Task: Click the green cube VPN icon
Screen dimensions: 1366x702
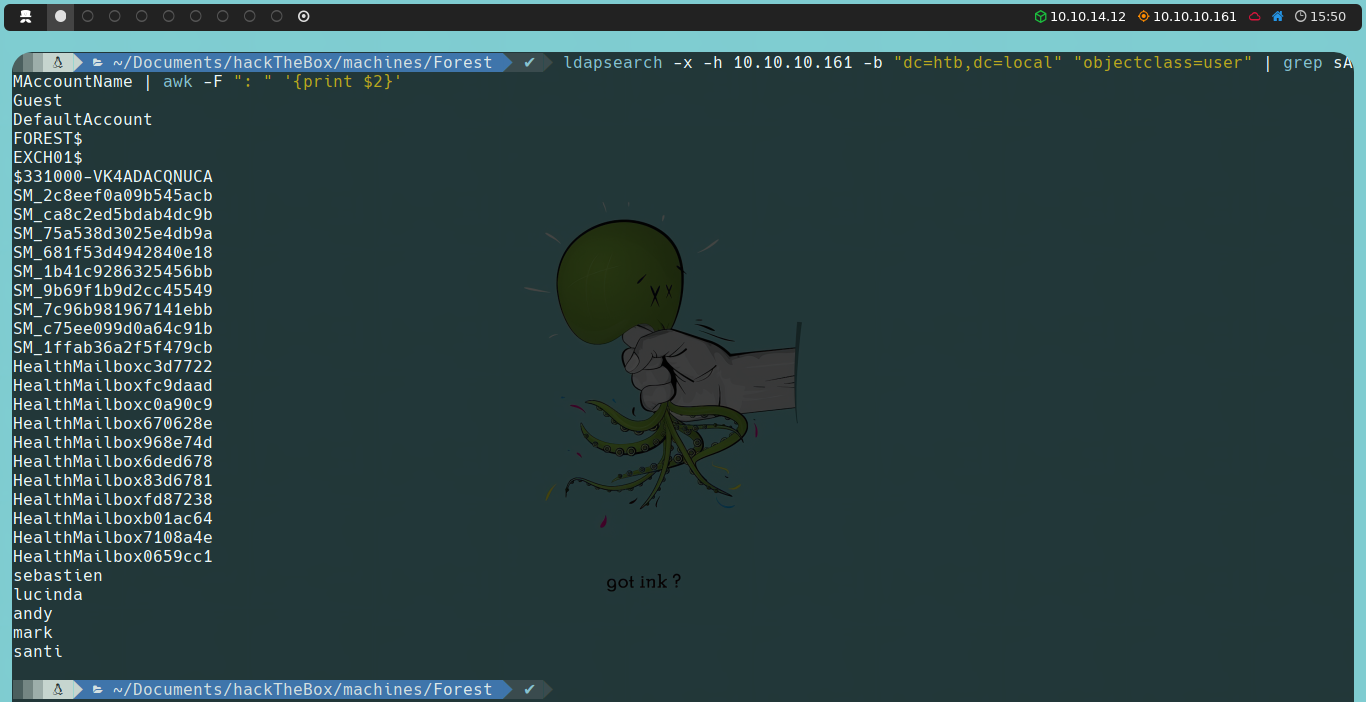Action: 1040,16
